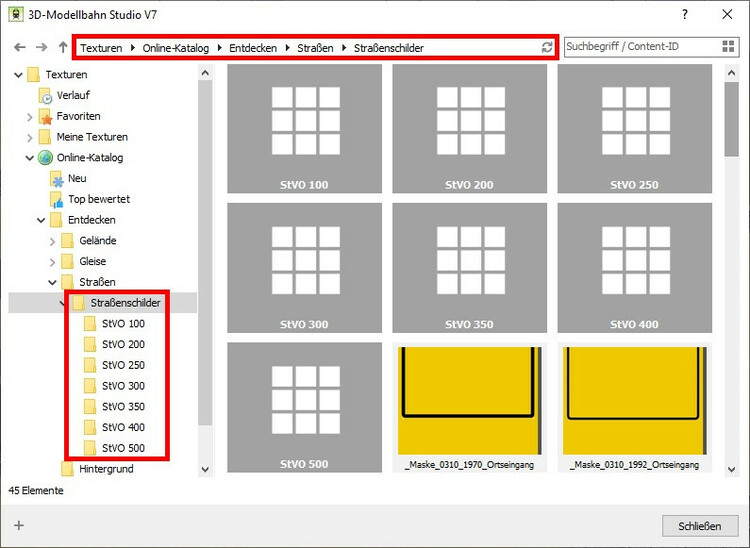
Task: Select the Hintergrund folder
Action: (98, 469)
